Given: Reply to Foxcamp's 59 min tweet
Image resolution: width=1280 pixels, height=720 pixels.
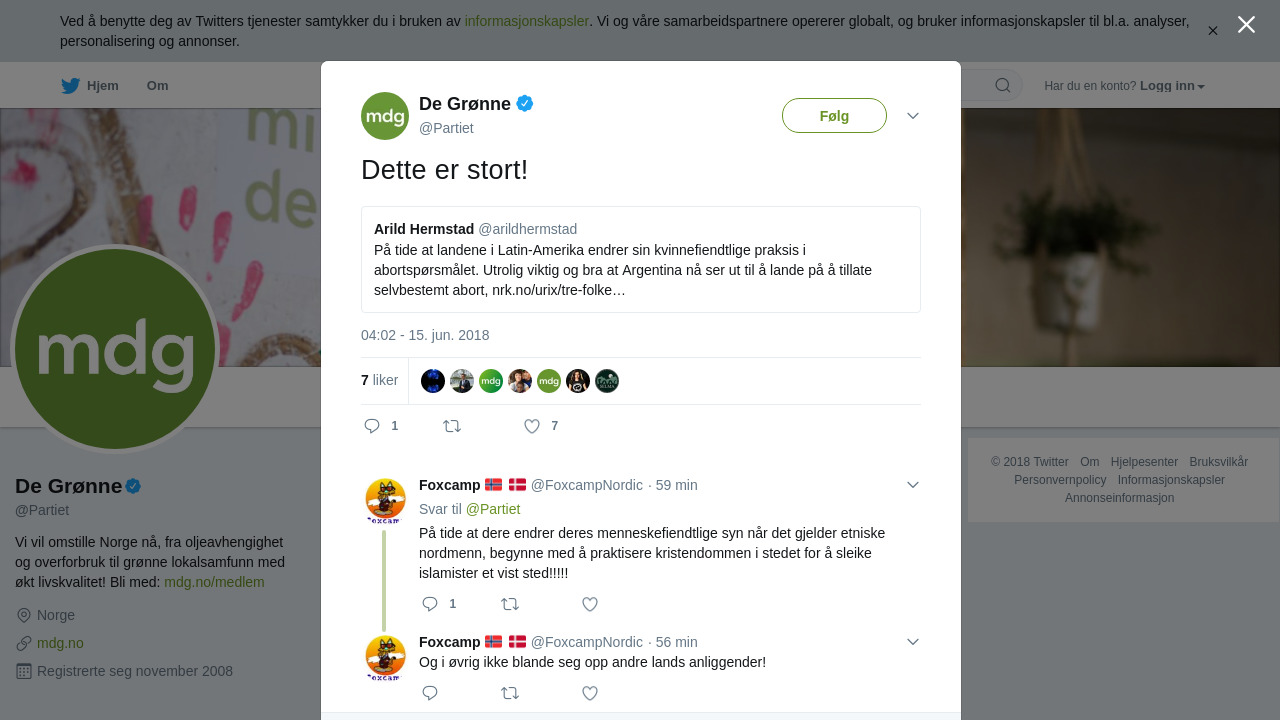Looking at the screenshot, I should [430, 604].
